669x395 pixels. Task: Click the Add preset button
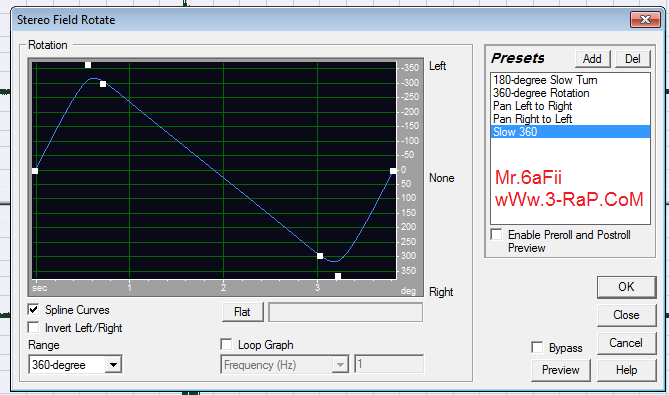pyautogui.click(x=592, y=59)
